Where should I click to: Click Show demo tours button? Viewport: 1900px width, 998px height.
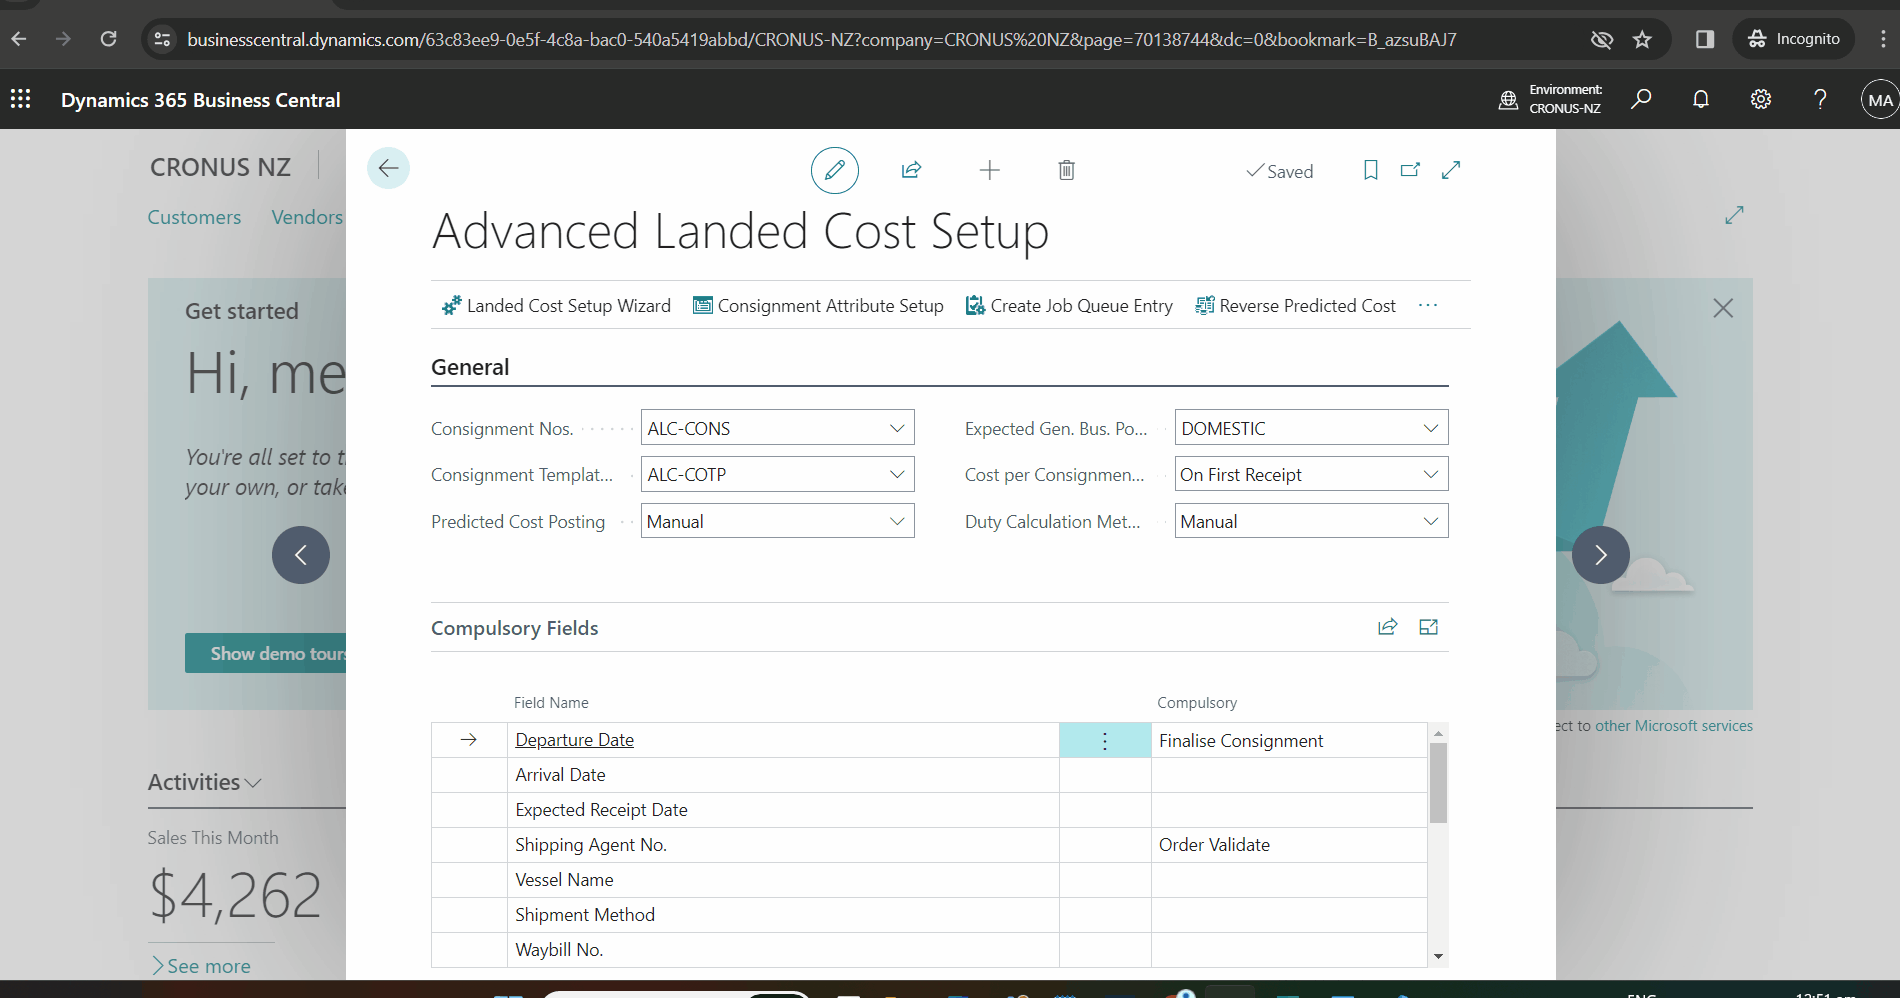tap(266, 653)
